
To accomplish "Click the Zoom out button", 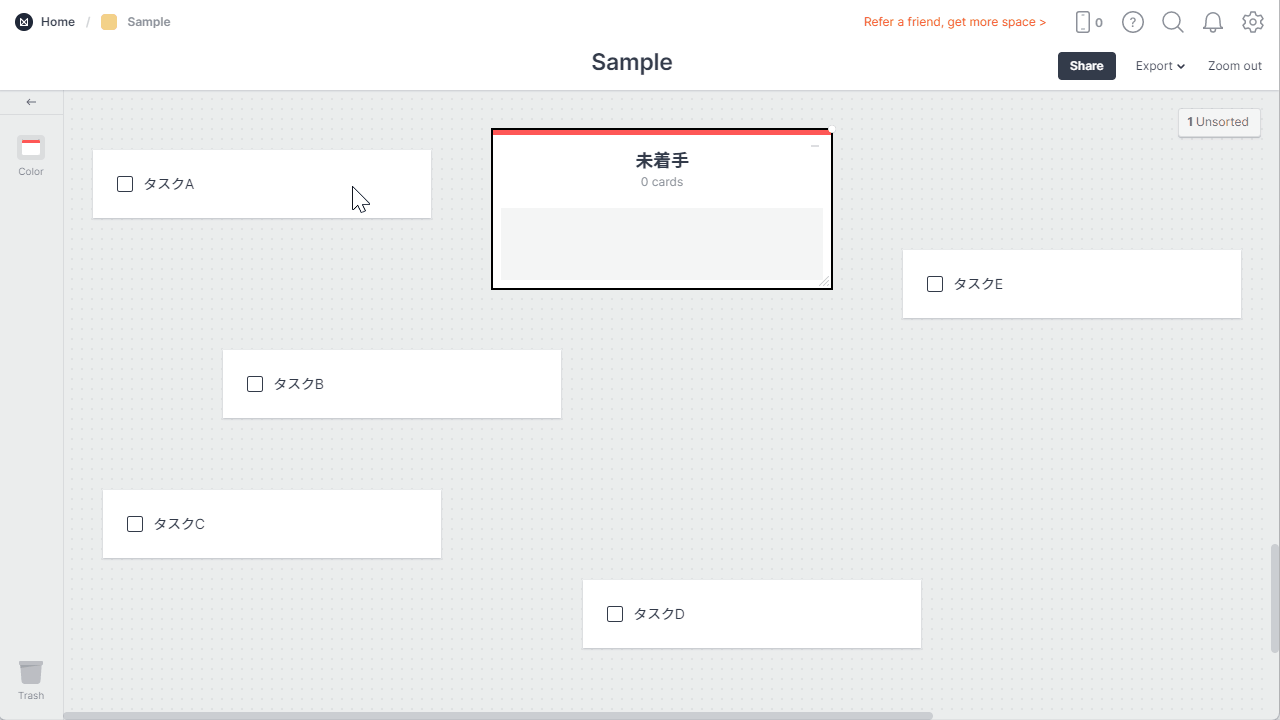I will [1235, 66].
